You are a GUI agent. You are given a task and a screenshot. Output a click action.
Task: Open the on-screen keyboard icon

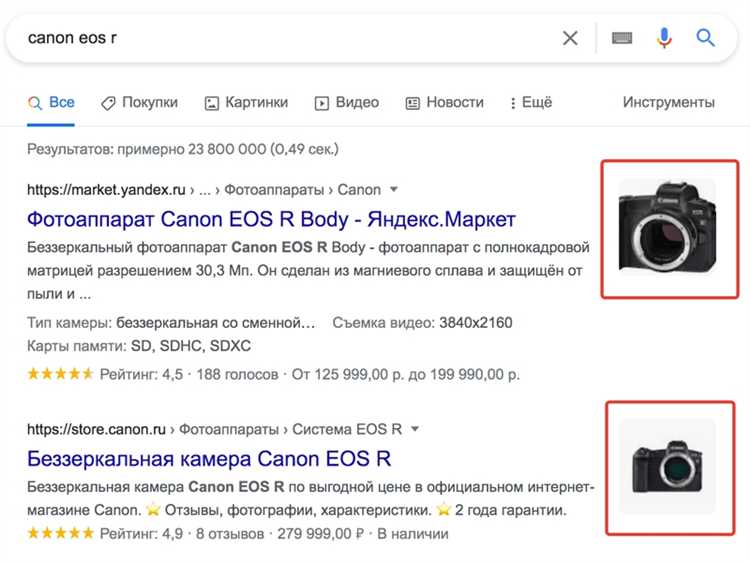click(622, 38)
